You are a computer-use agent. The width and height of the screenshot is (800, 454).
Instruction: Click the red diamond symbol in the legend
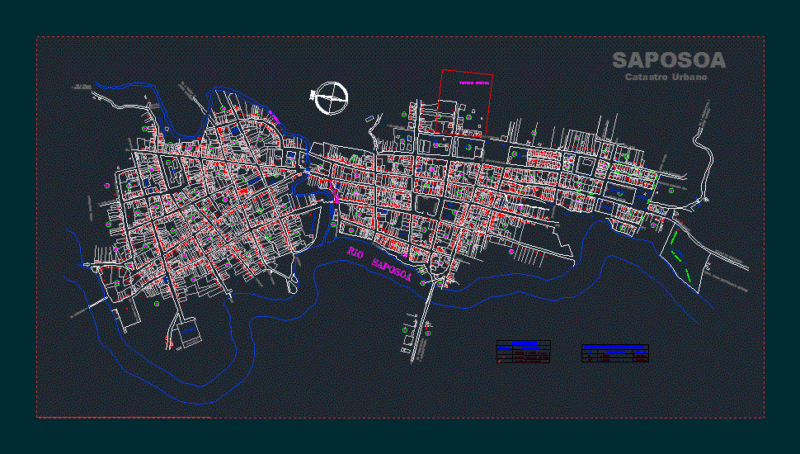coord(499,361)
